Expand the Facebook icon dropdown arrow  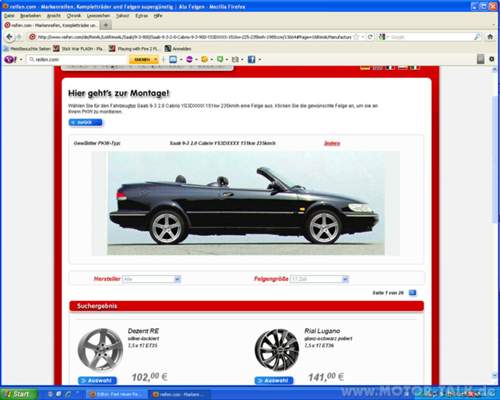point(260,60)
